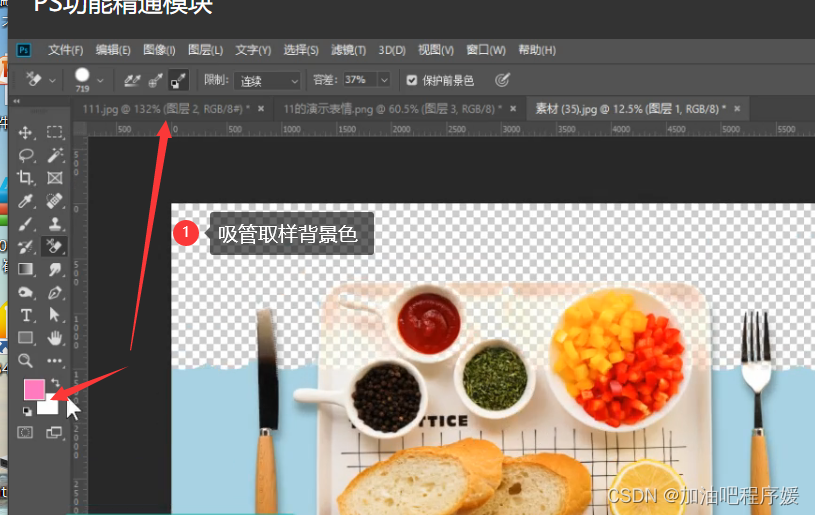Screen dimensions: 815x515
Task: Select the Spot Healing Brush tool
Action: (x=55, y=201)
